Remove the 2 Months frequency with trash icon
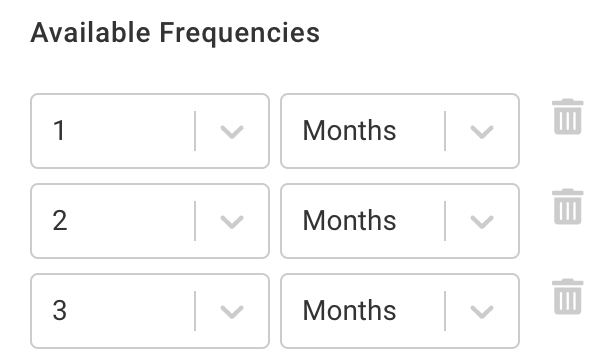The image size is (614, 364). [x=567, y=207]
